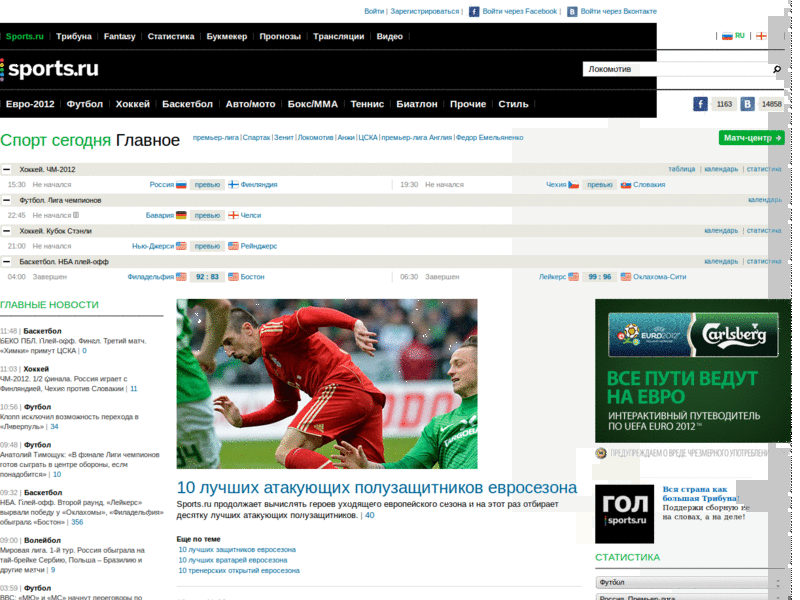Click the USA flag next to Бостон

[233, 277]
